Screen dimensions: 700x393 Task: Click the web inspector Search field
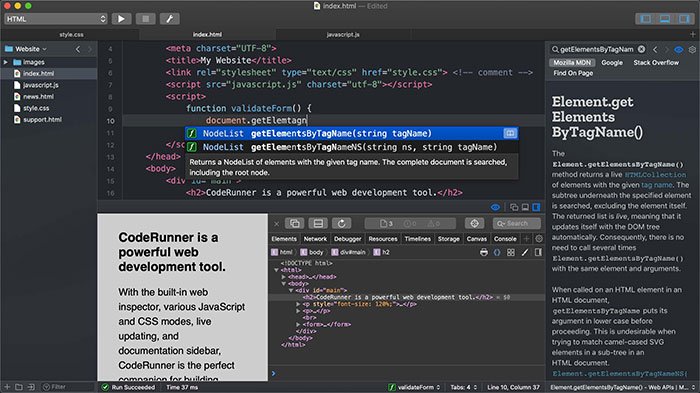[x=517, y=223]
